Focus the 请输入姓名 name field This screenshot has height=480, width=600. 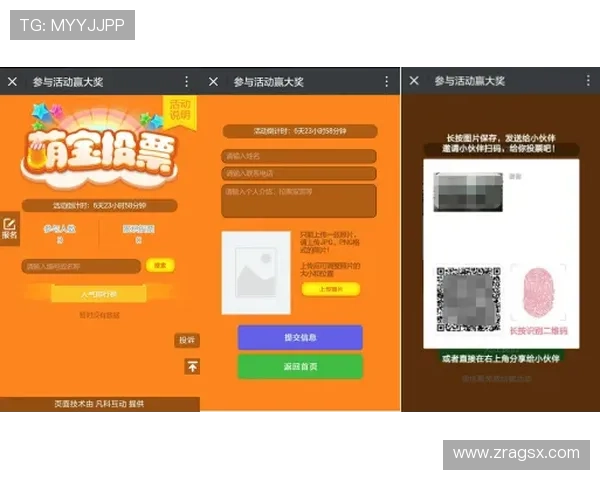(x=299, y=156)
